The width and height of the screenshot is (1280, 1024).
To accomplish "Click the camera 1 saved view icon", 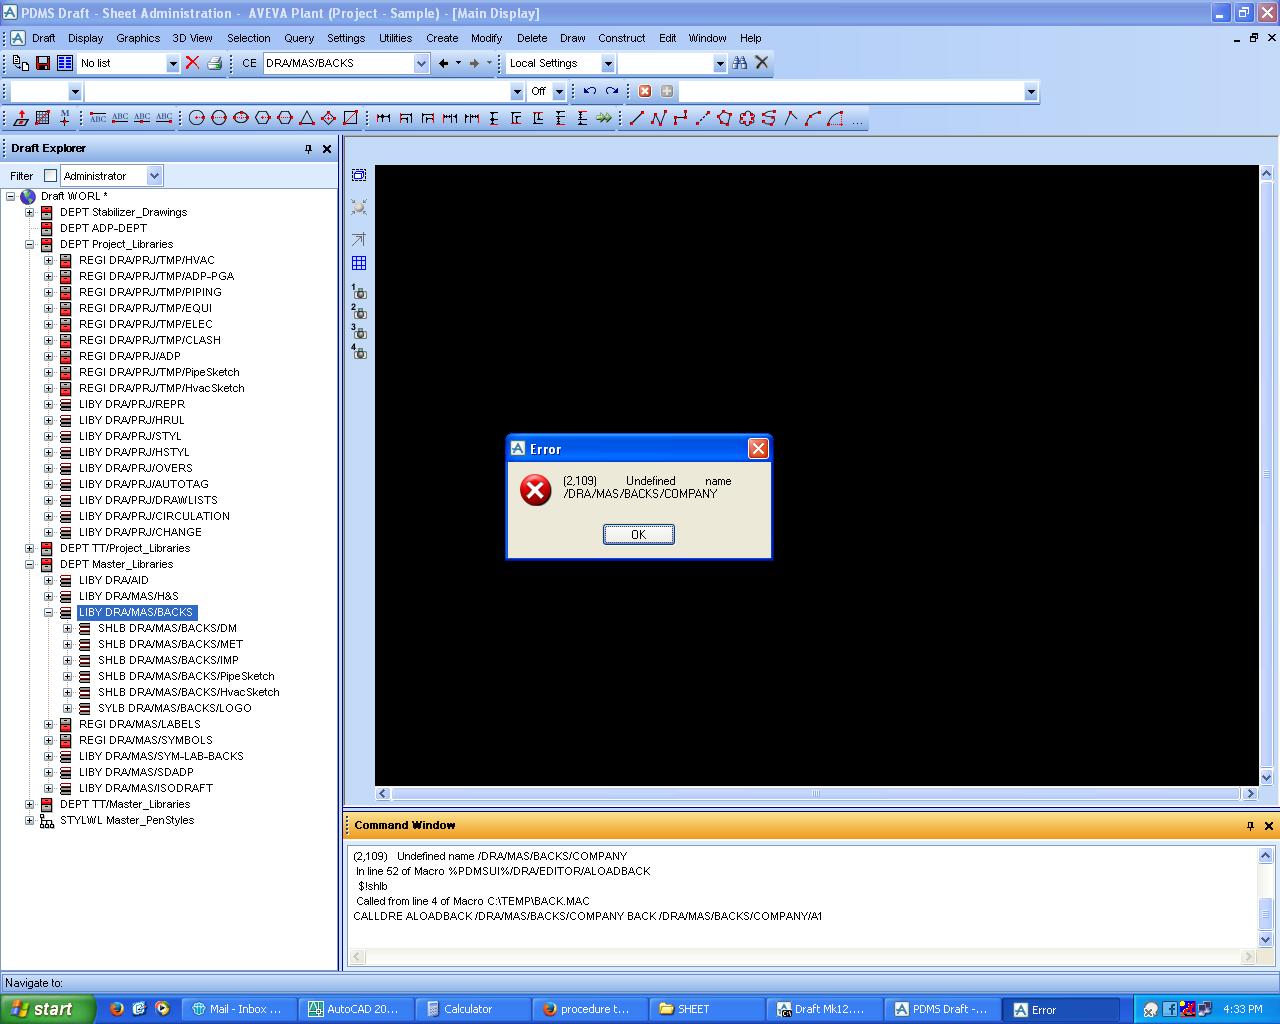I will (x=359, y=291).
